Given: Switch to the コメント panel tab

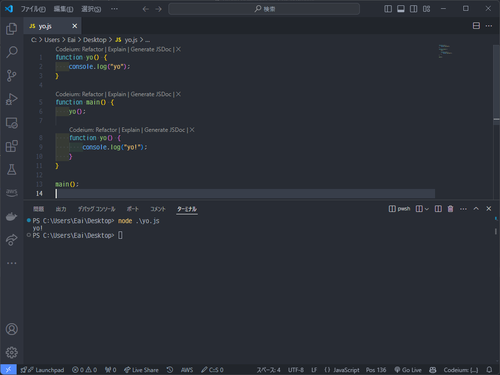Looking at the screenshot, I should click(x=158, y=209).
